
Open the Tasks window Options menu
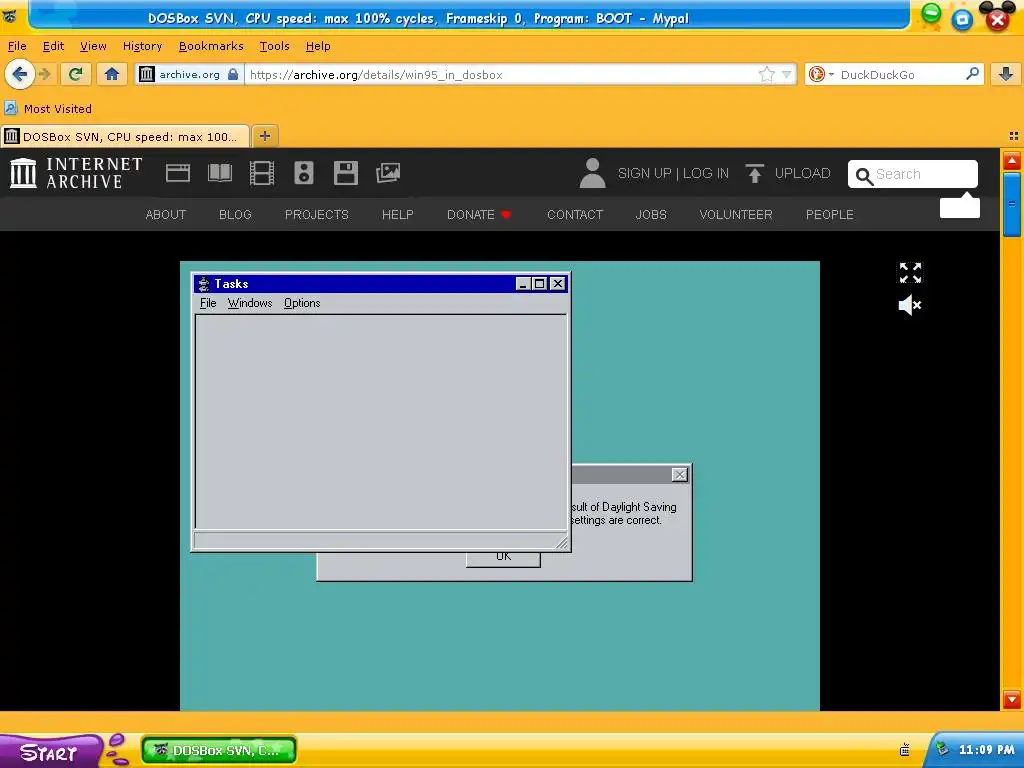302,303
